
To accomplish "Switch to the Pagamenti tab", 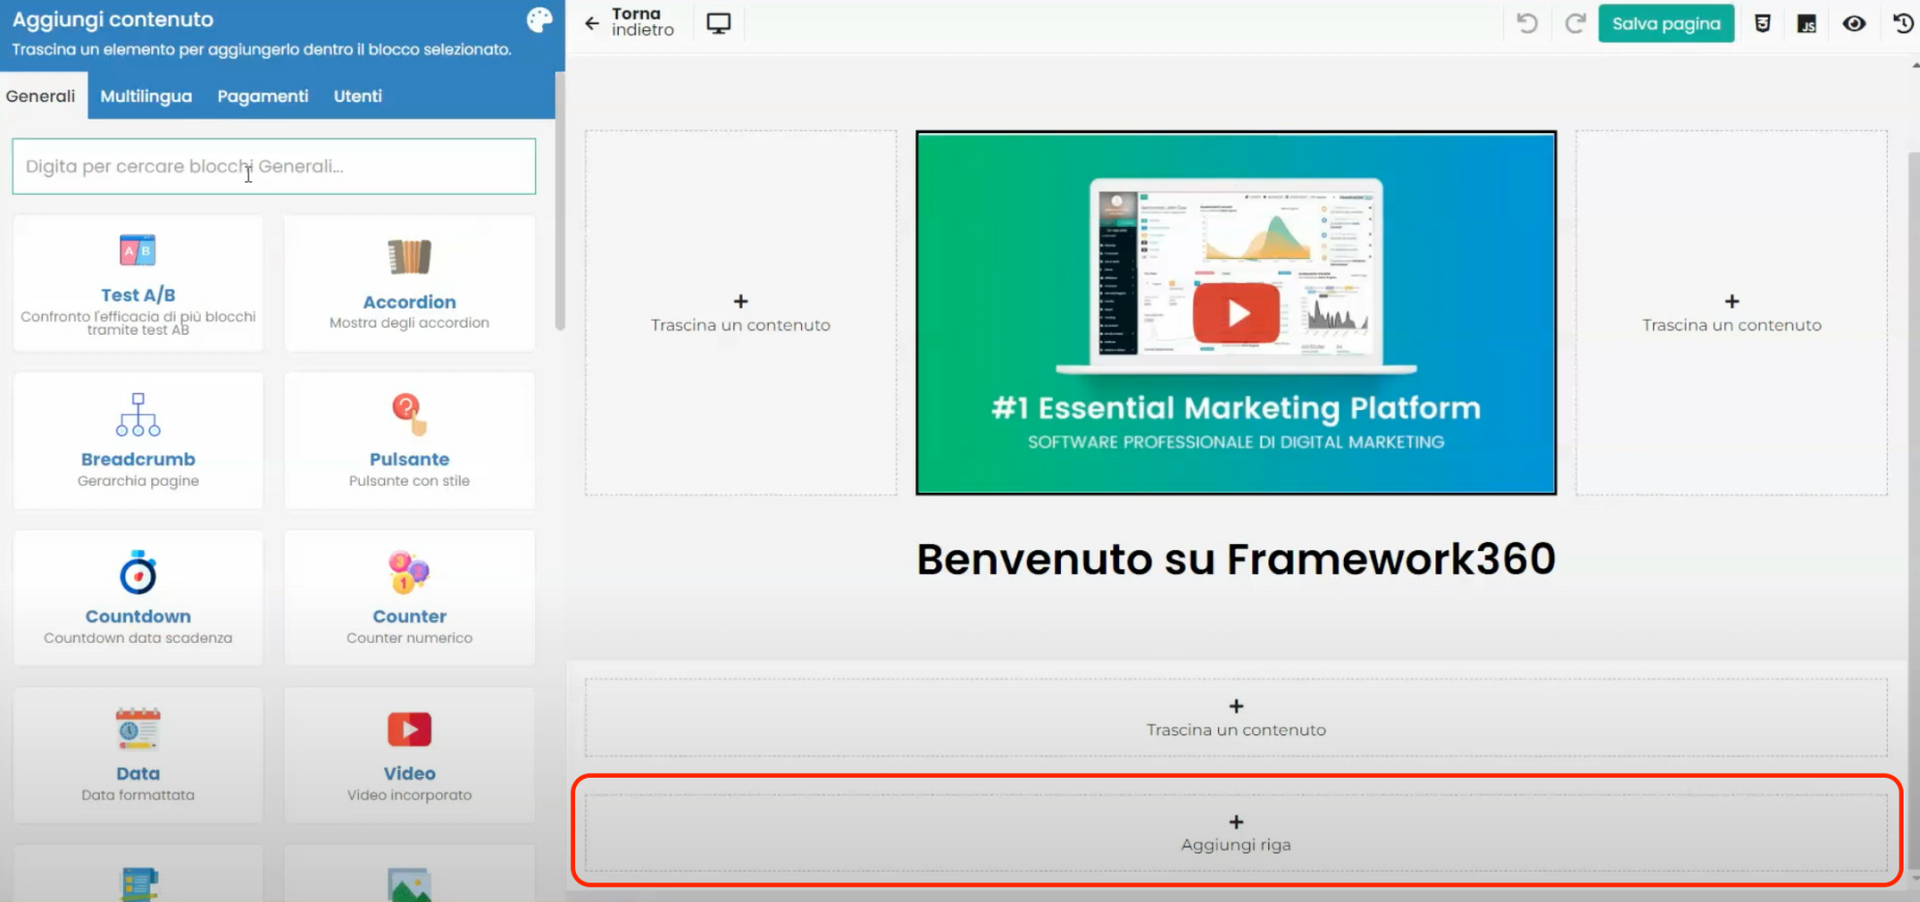I will [263, 96].
